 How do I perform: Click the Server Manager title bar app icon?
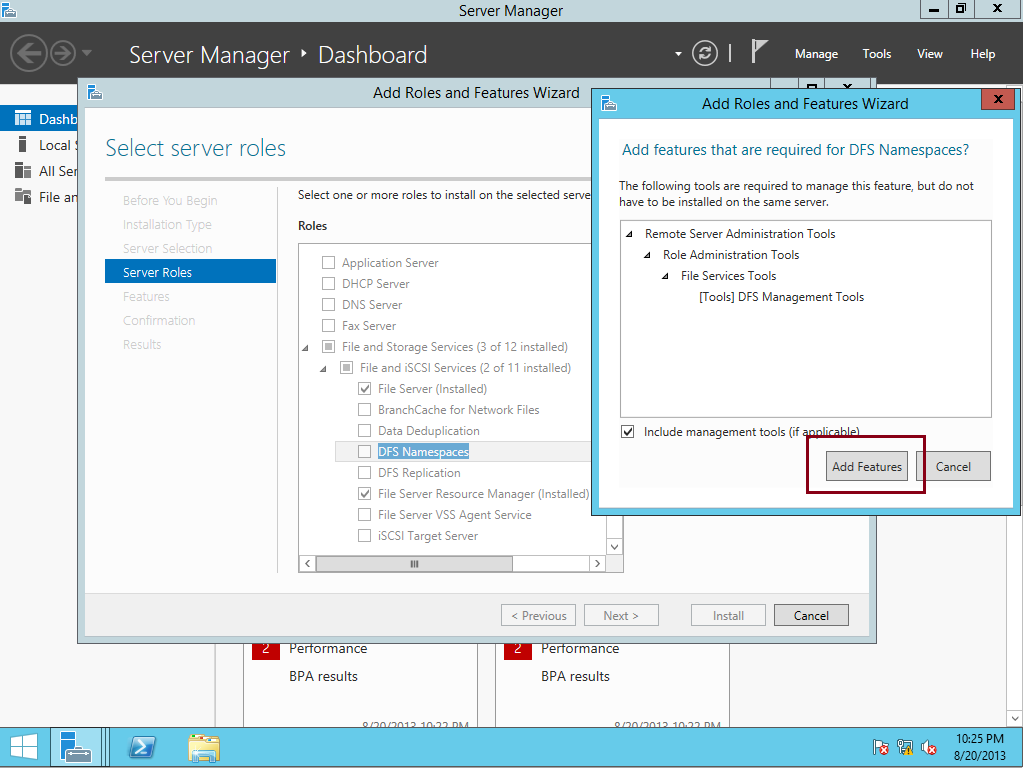click(8, 9)
